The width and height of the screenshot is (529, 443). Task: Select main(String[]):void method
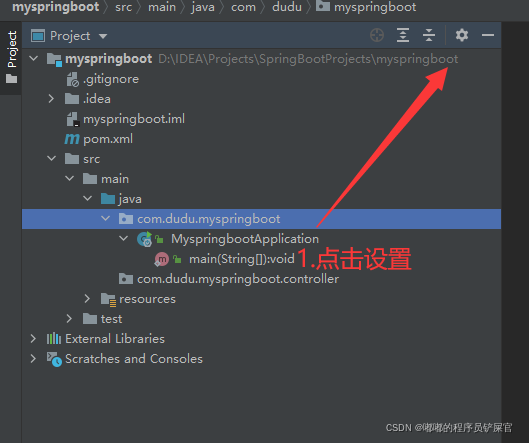pyautogui.click(x=242, y=259)
